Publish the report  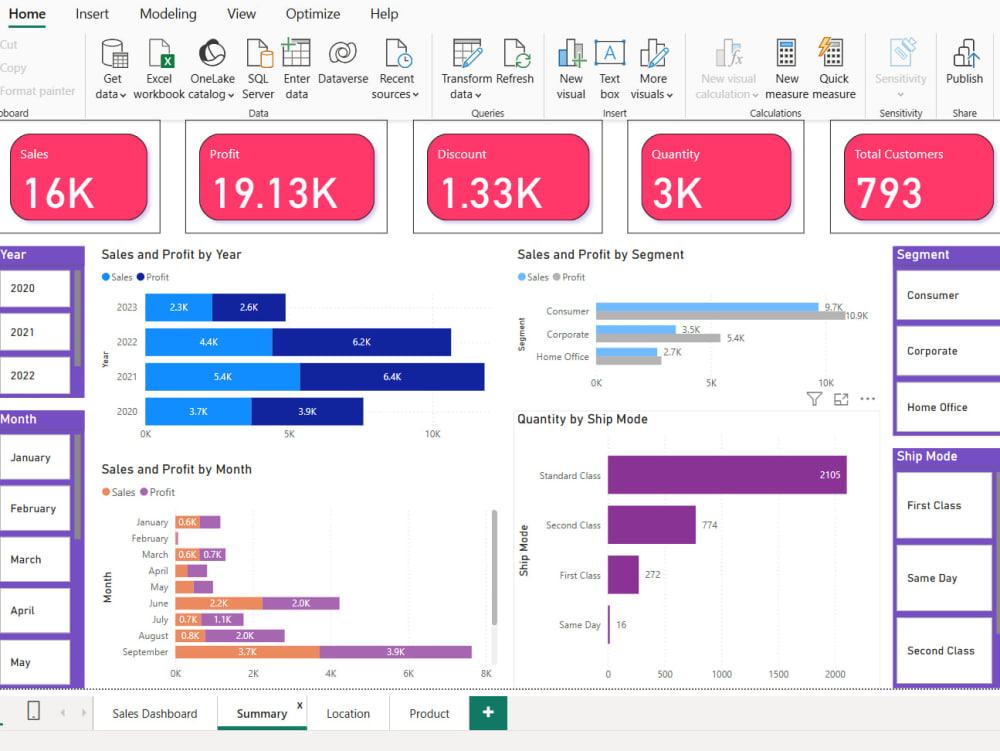click(964, 57)
